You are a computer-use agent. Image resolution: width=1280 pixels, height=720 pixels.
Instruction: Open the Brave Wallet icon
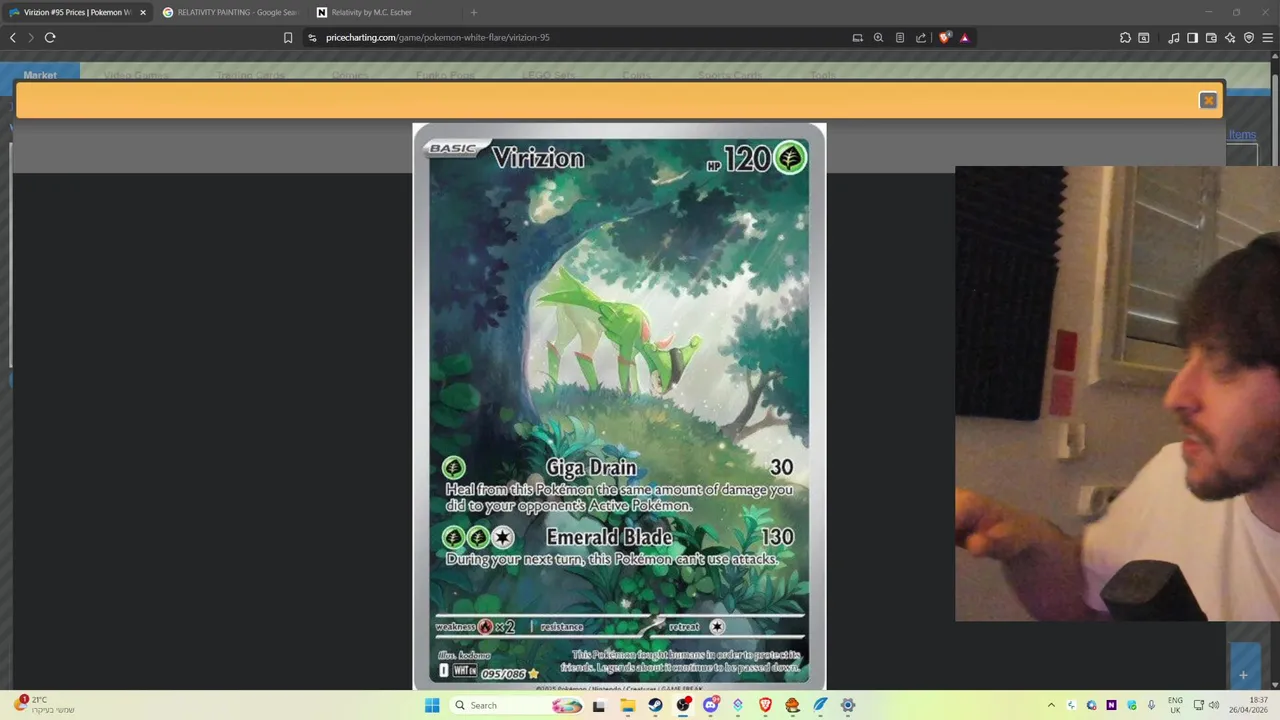point(1211,37)
